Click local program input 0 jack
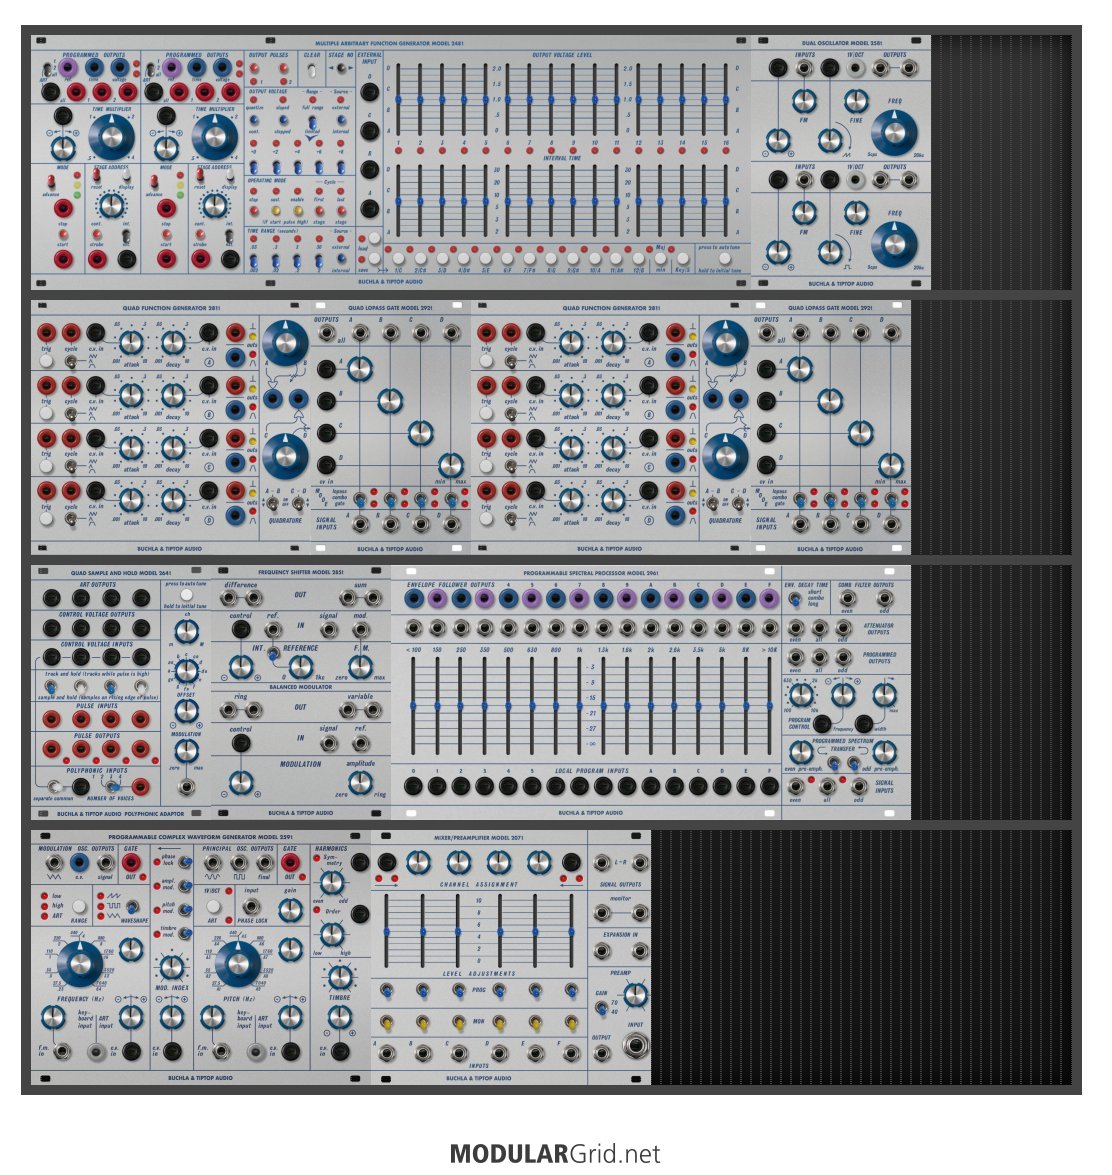This screenshot has width=1112, height=1175. tap(413, 786)
